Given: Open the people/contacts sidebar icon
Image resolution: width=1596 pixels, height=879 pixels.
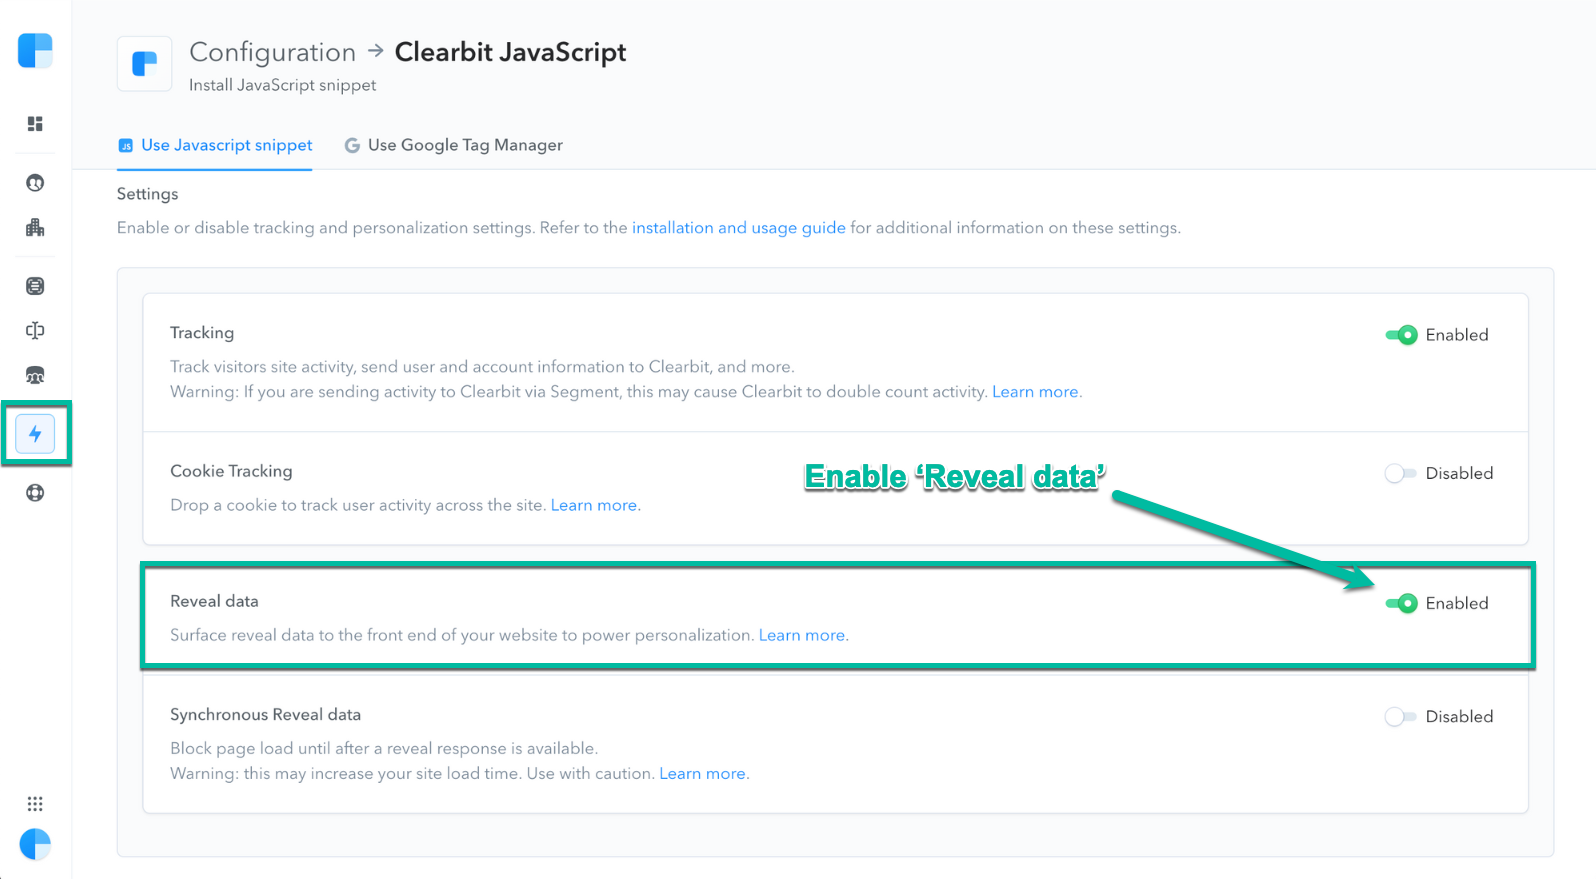Looking at the screenshot, I should [35, 183].
